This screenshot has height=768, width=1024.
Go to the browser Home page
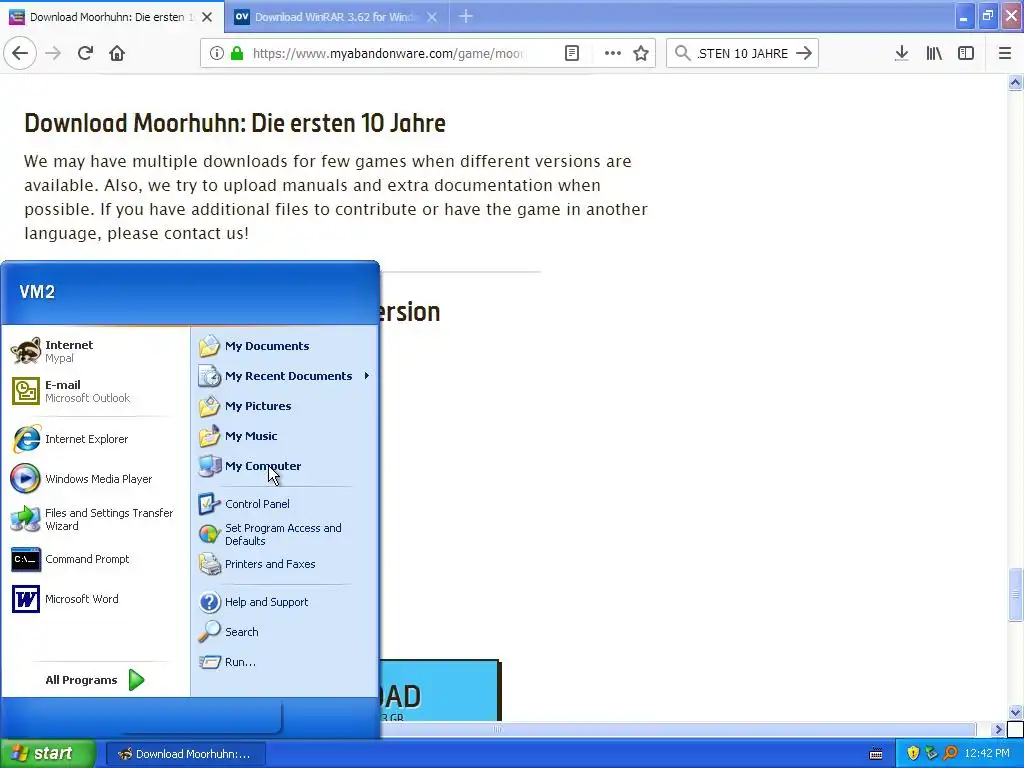(x=117, y=53)
